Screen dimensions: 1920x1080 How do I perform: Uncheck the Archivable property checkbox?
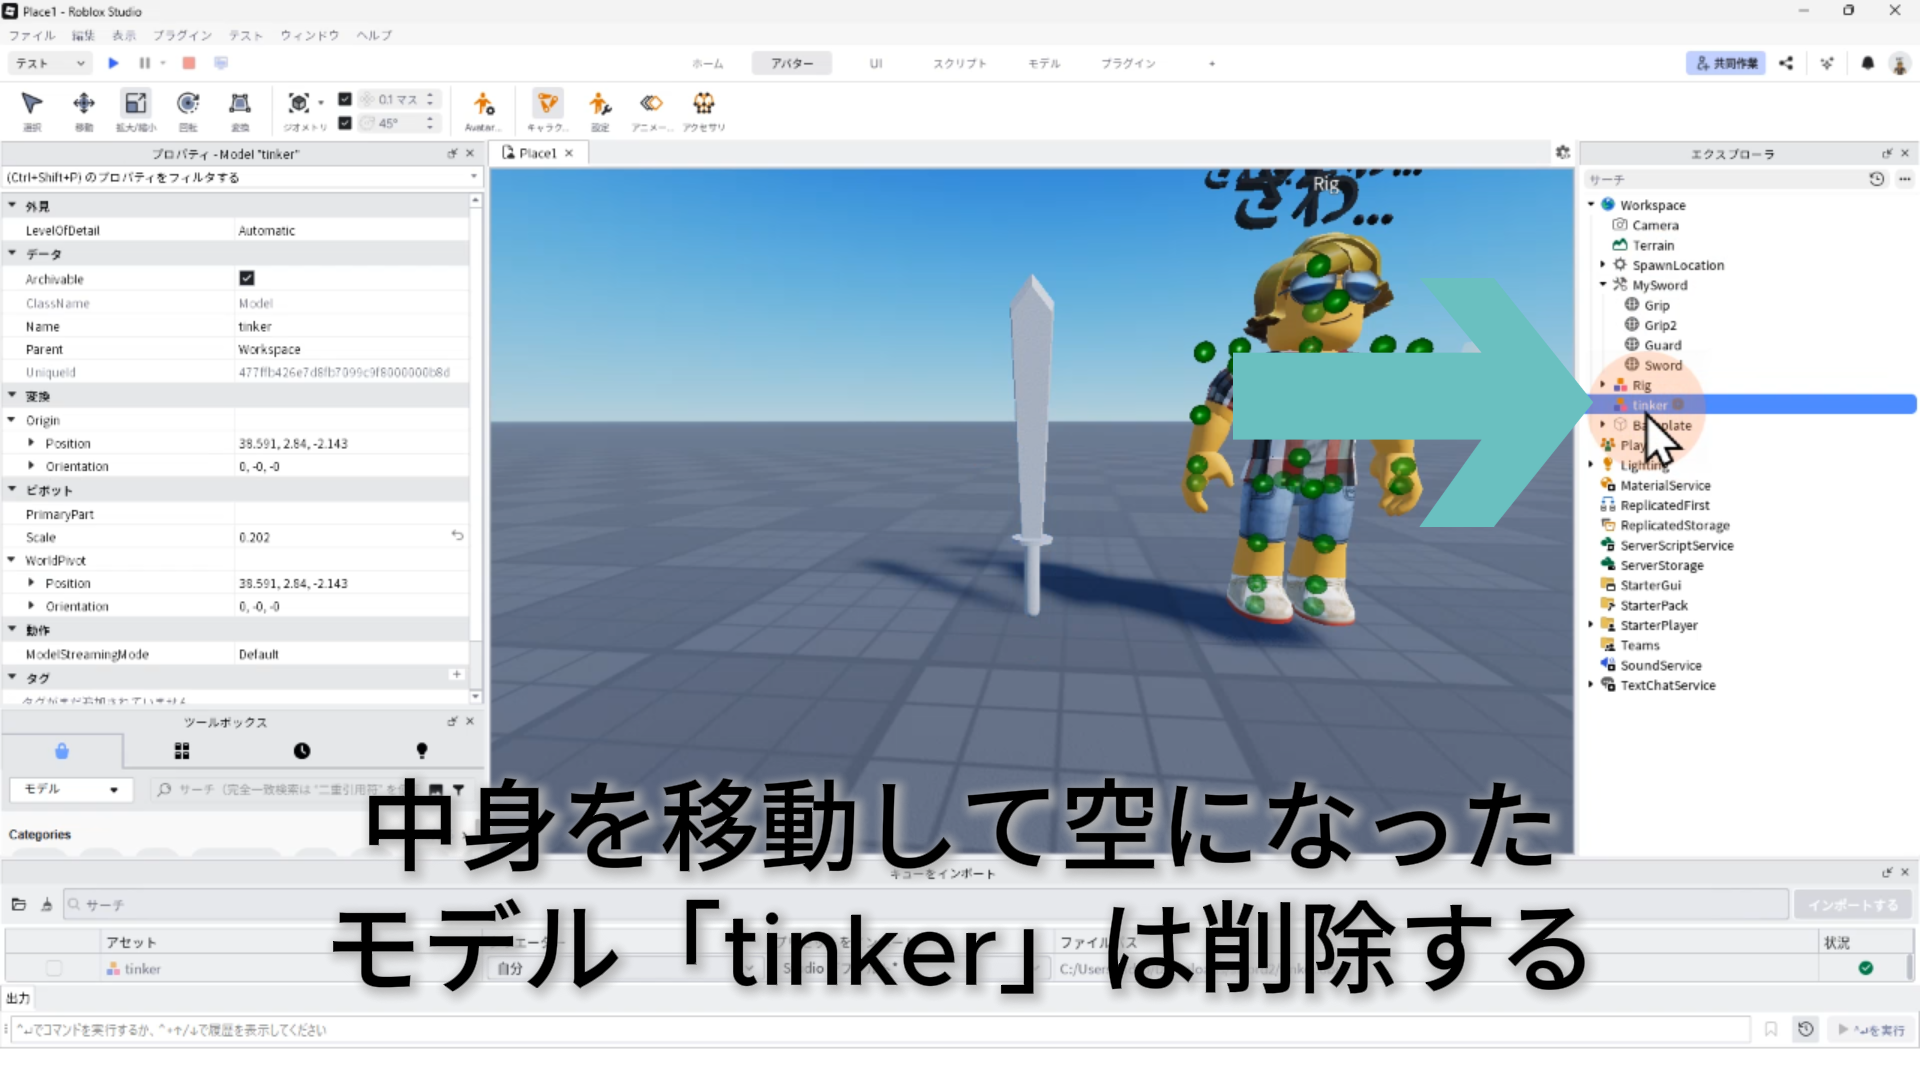click(247, 278)
